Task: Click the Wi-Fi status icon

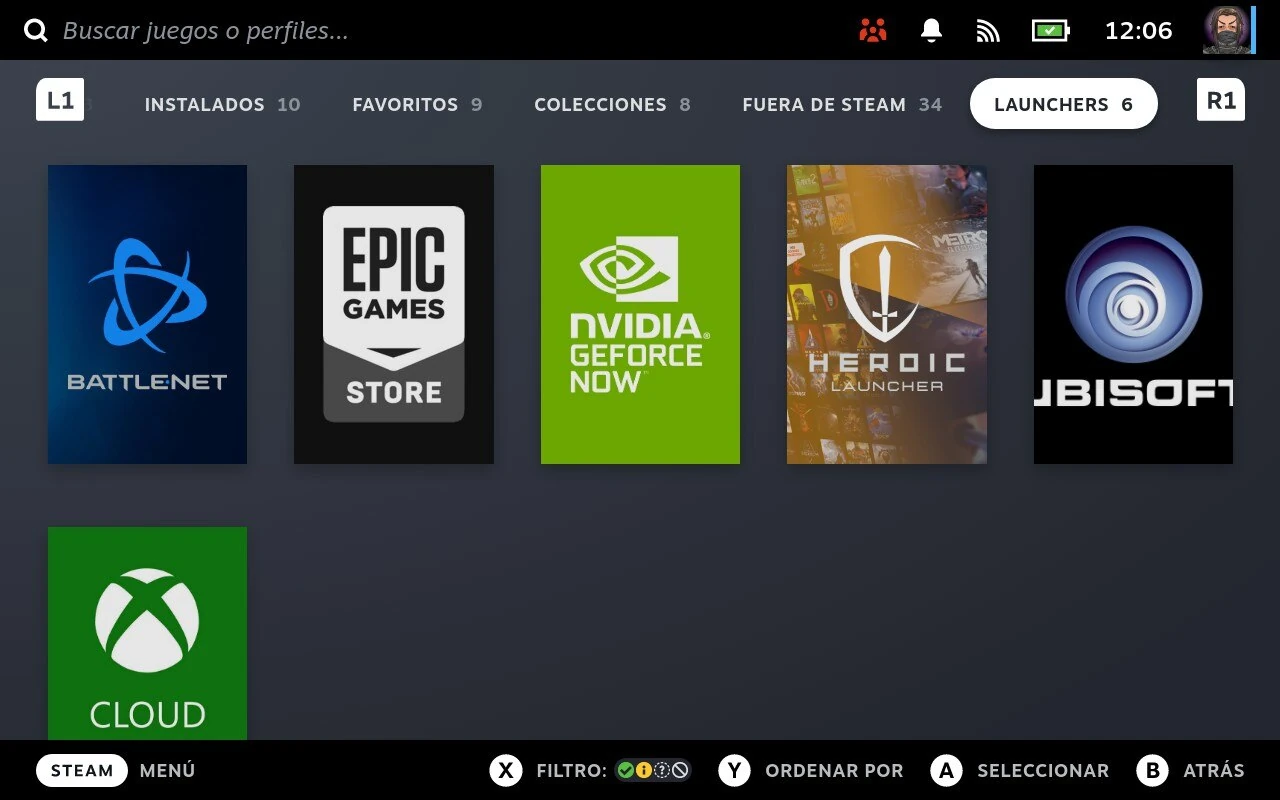Action: [x=988, y=29]
